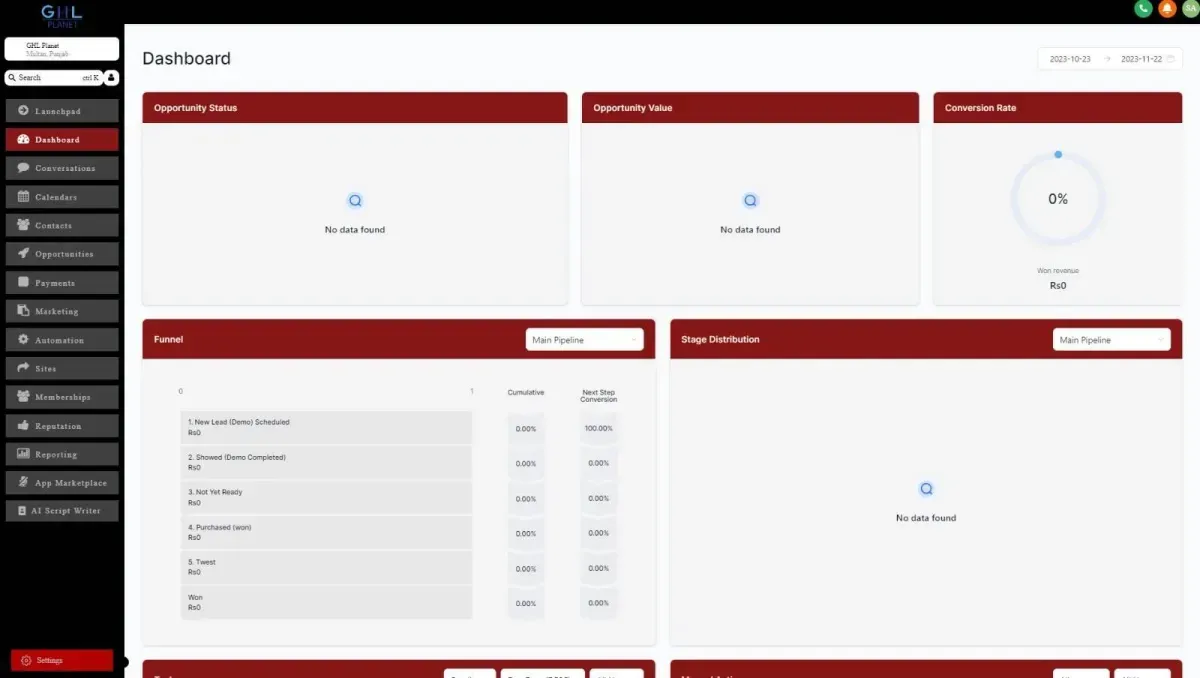Click the GHL Planet logo

click(x=61, y=14)
